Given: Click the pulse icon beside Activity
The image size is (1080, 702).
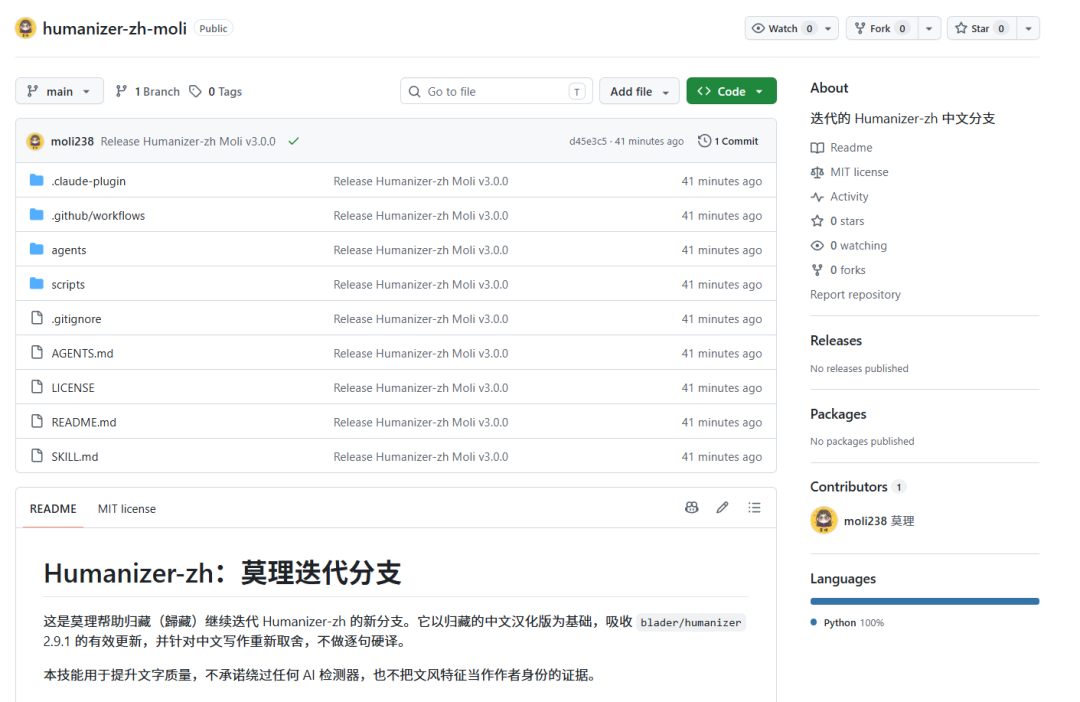Looking at the screenshot, I should coord(817,197).
